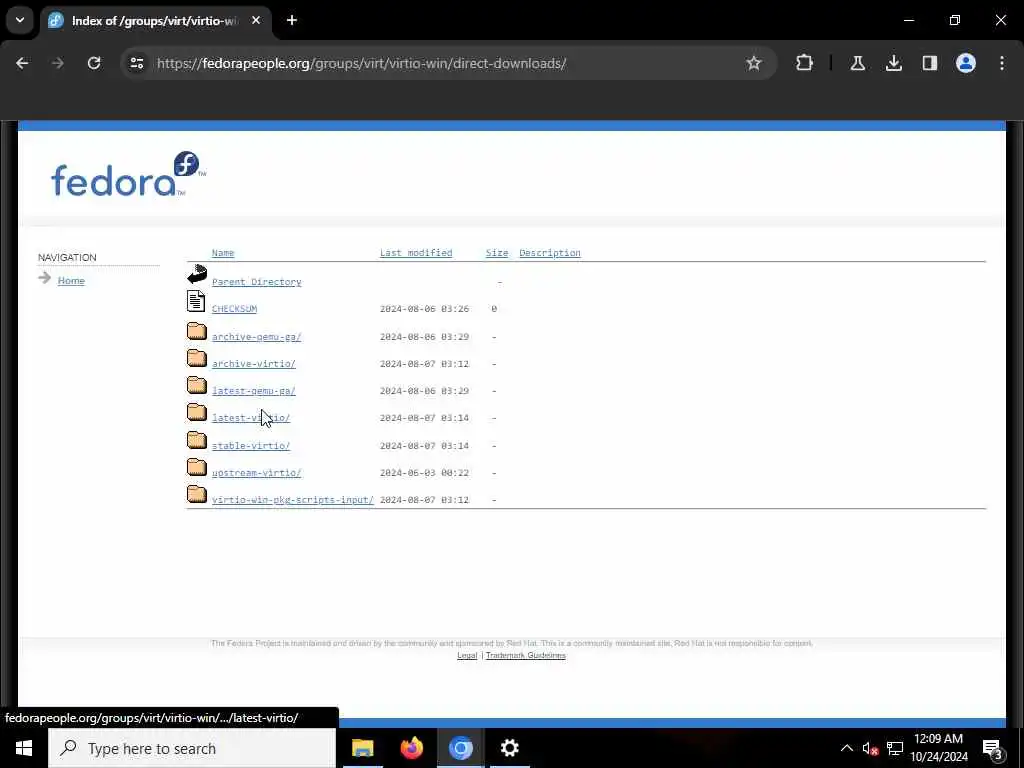
Task: Open the virtio-win-pkg-scripts-input/ folder link
Action: tap(293, 500)
